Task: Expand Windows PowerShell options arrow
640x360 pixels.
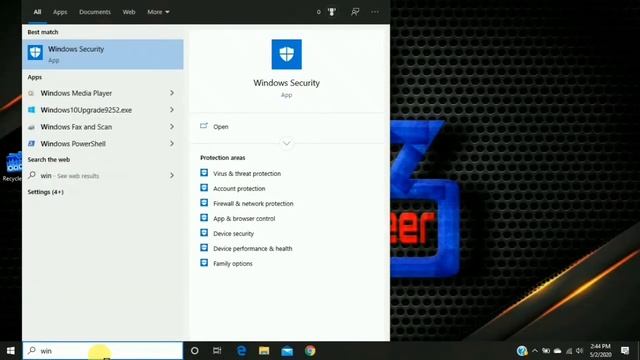Action: pos(172,144)
